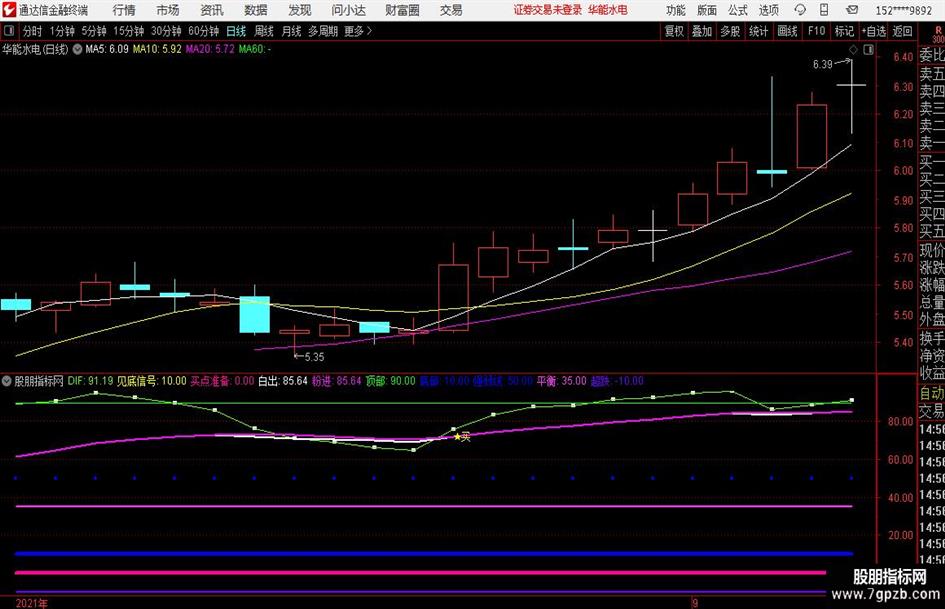
Task: Click the 2021年 date axis label
Action: click(32, 603)
